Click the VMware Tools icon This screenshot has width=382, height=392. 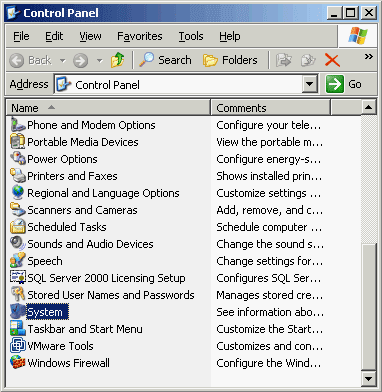[x=18, y=346]
